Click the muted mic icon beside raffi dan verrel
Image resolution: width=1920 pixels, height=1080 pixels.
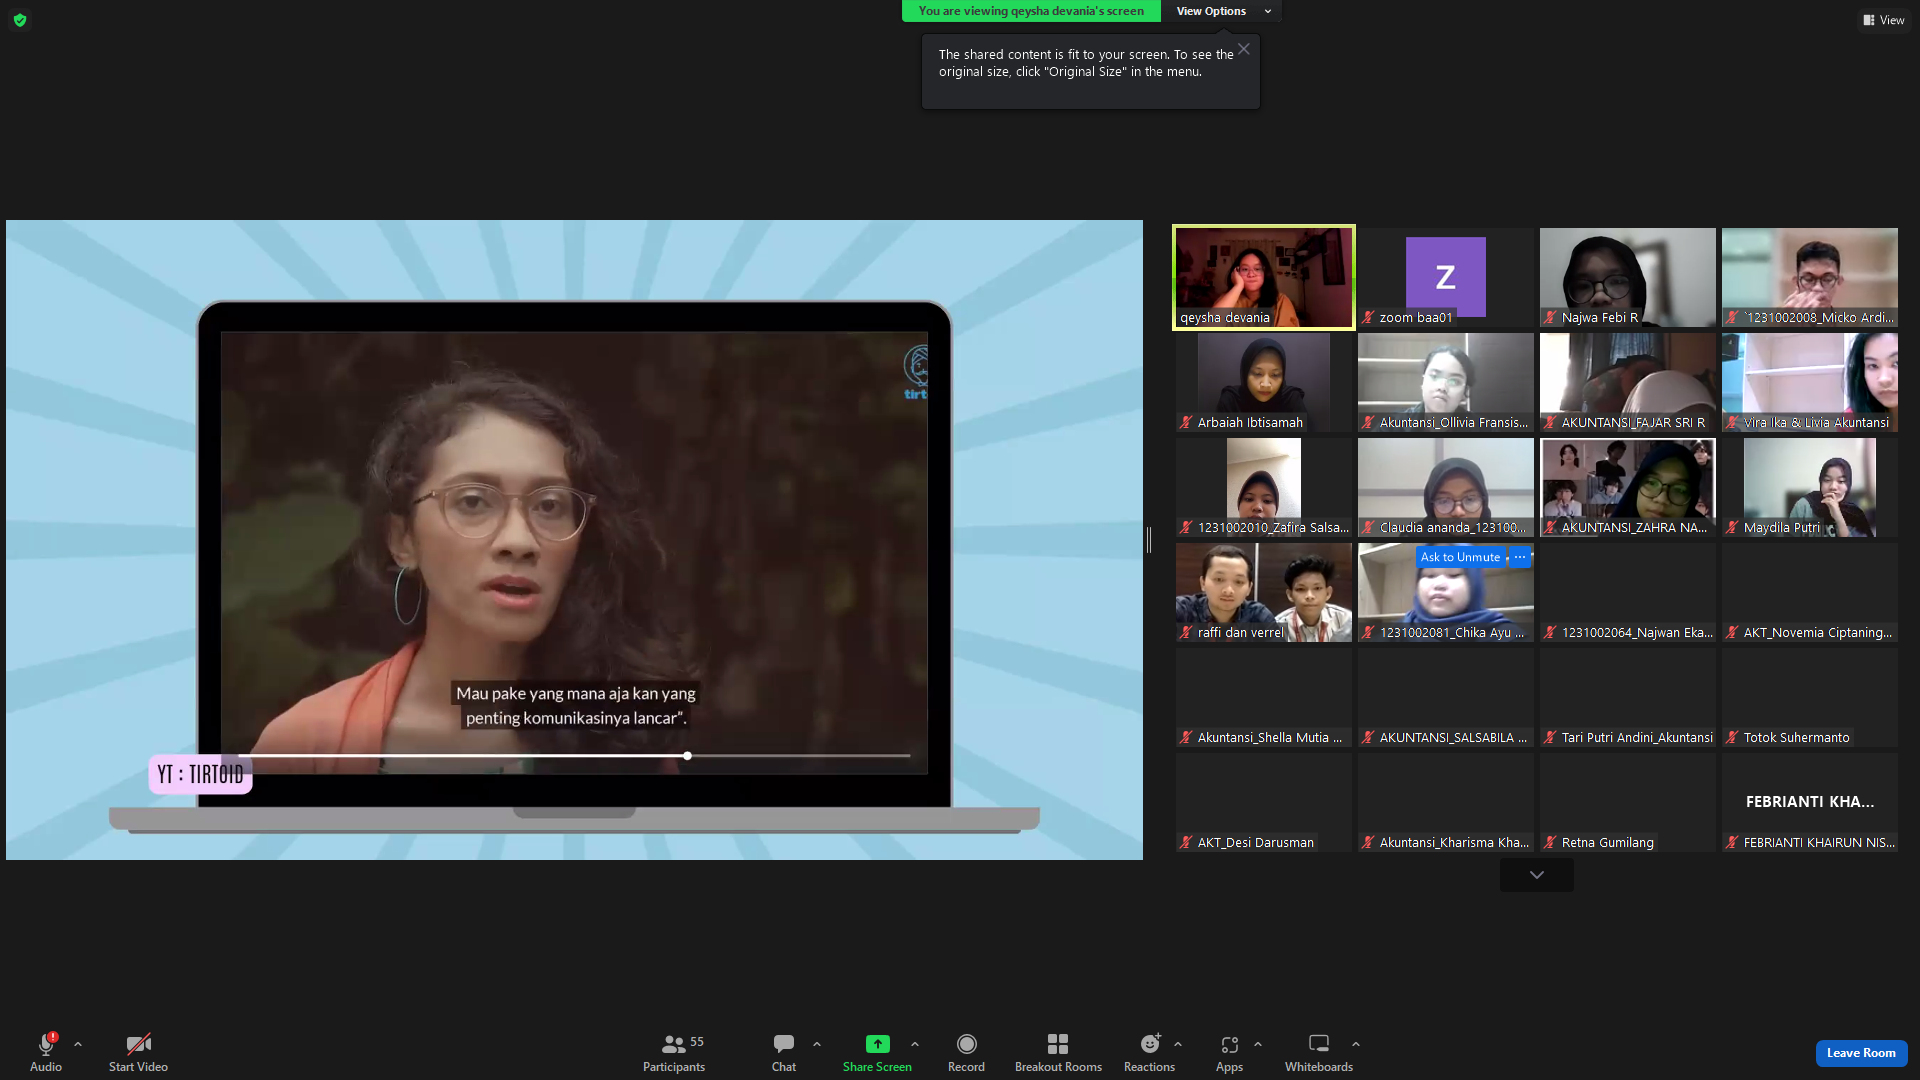pyautogui.click(x=1186, y=633)
